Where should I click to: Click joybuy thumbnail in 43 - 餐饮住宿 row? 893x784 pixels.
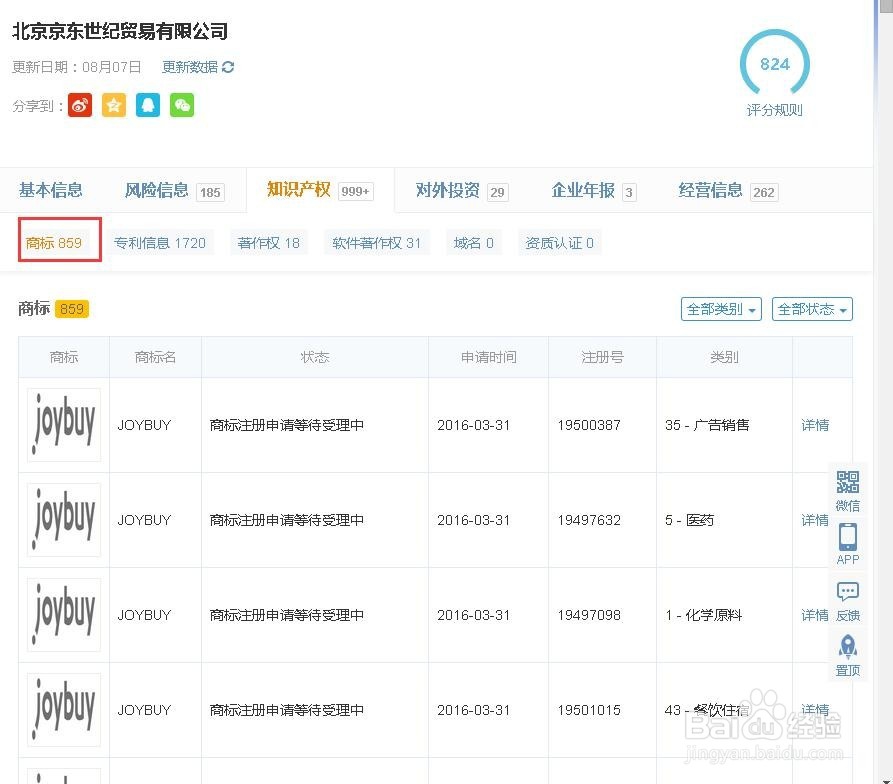[x=64, y=710]
